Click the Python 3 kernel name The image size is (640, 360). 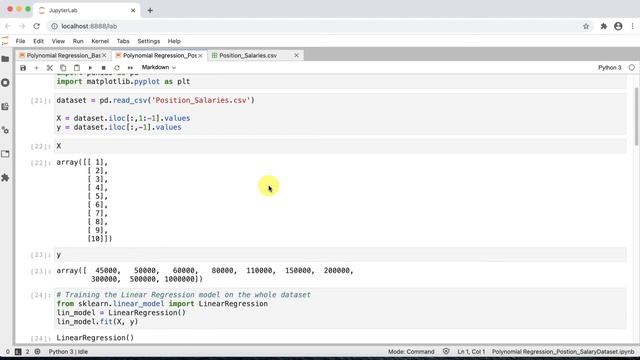point(609,68)
